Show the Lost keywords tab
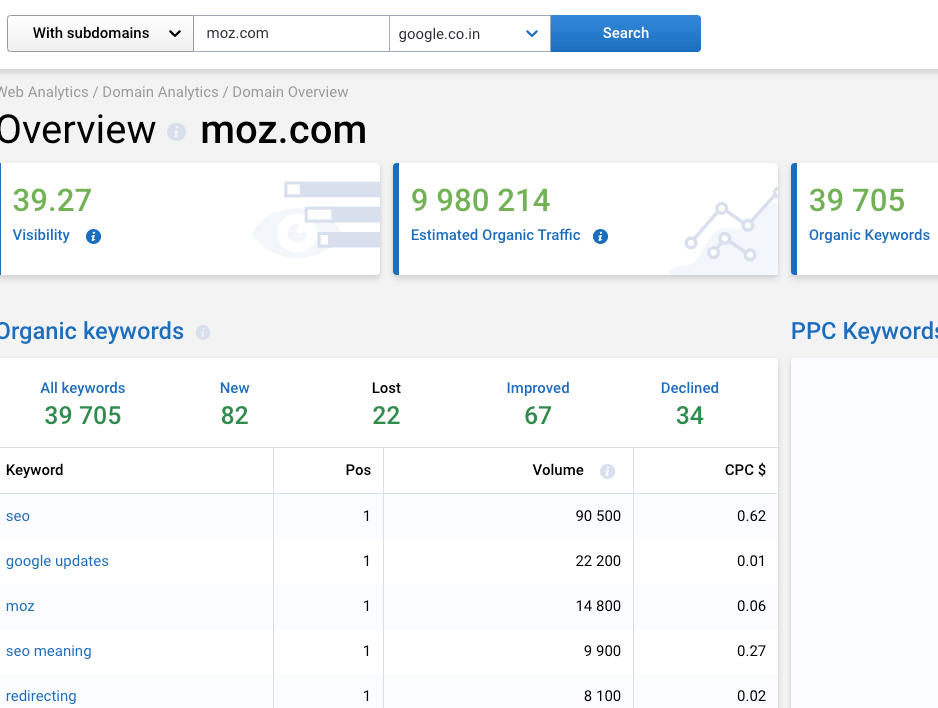This screenshot has height=708, width=938. point(386,403)
